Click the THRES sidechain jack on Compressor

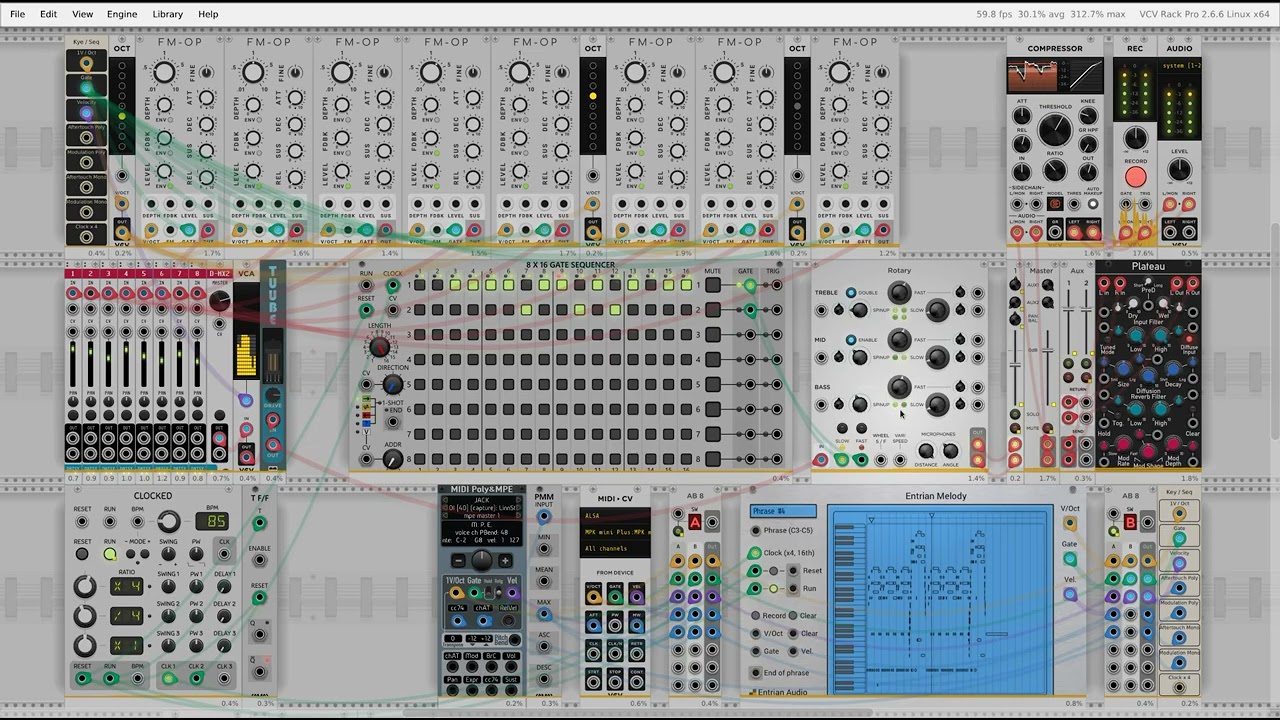coord(1073,204)
